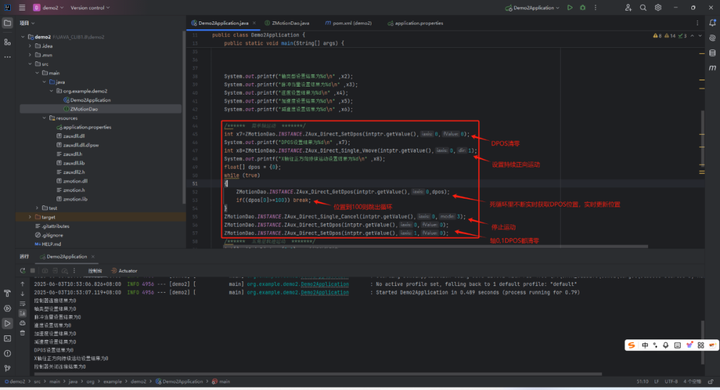Viewport: 720px width, 390px height.
Task: Rerun the application in Run panel
Action: (x=22, y=271)
